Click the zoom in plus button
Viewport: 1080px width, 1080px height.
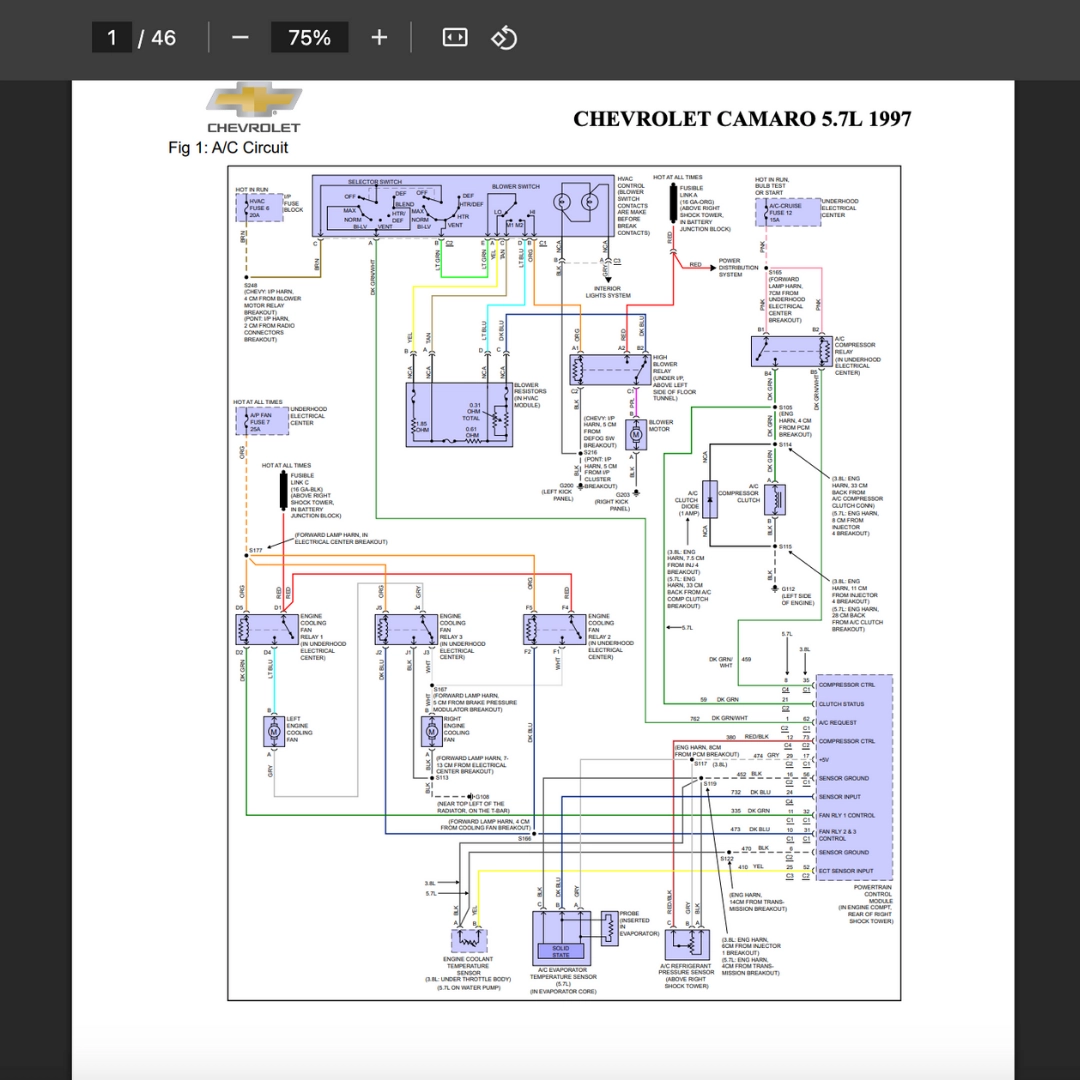pyautogui.click(x=379, y=37)
